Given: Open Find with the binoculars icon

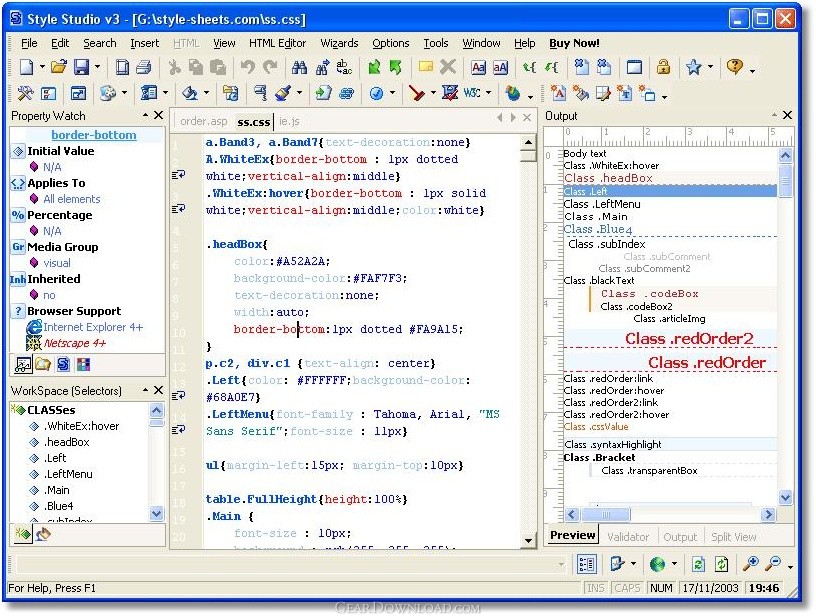Looking at the screenshot, I should click(299, 67).
